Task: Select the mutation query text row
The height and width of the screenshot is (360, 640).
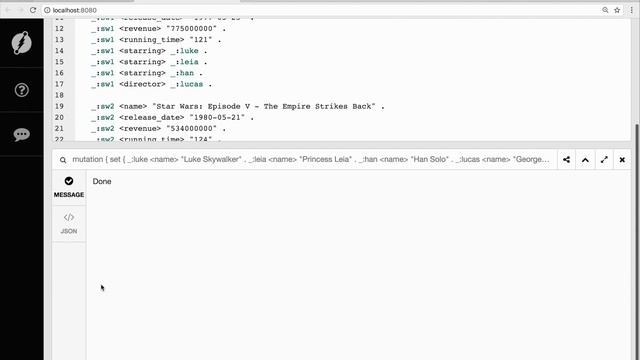Action: [311, 160]
